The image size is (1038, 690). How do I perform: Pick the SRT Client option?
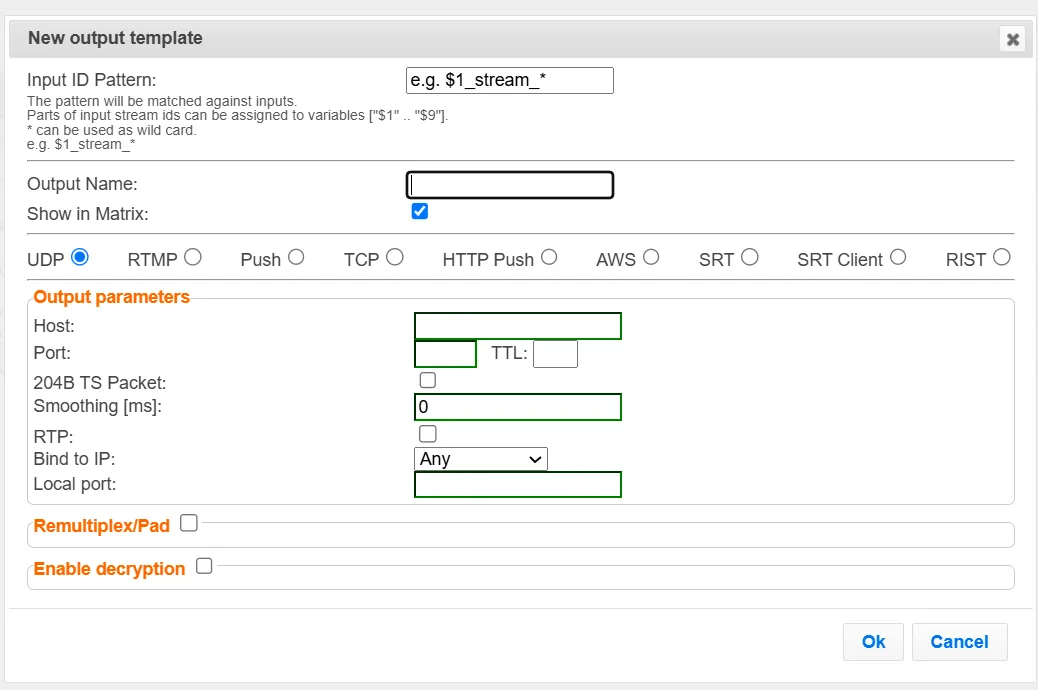click(898, 257)
